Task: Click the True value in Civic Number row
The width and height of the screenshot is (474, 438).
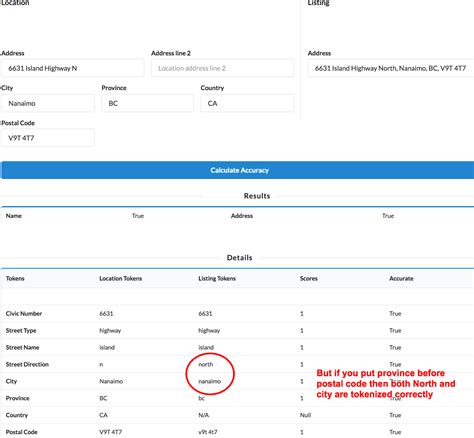Action: click(395, 314)
